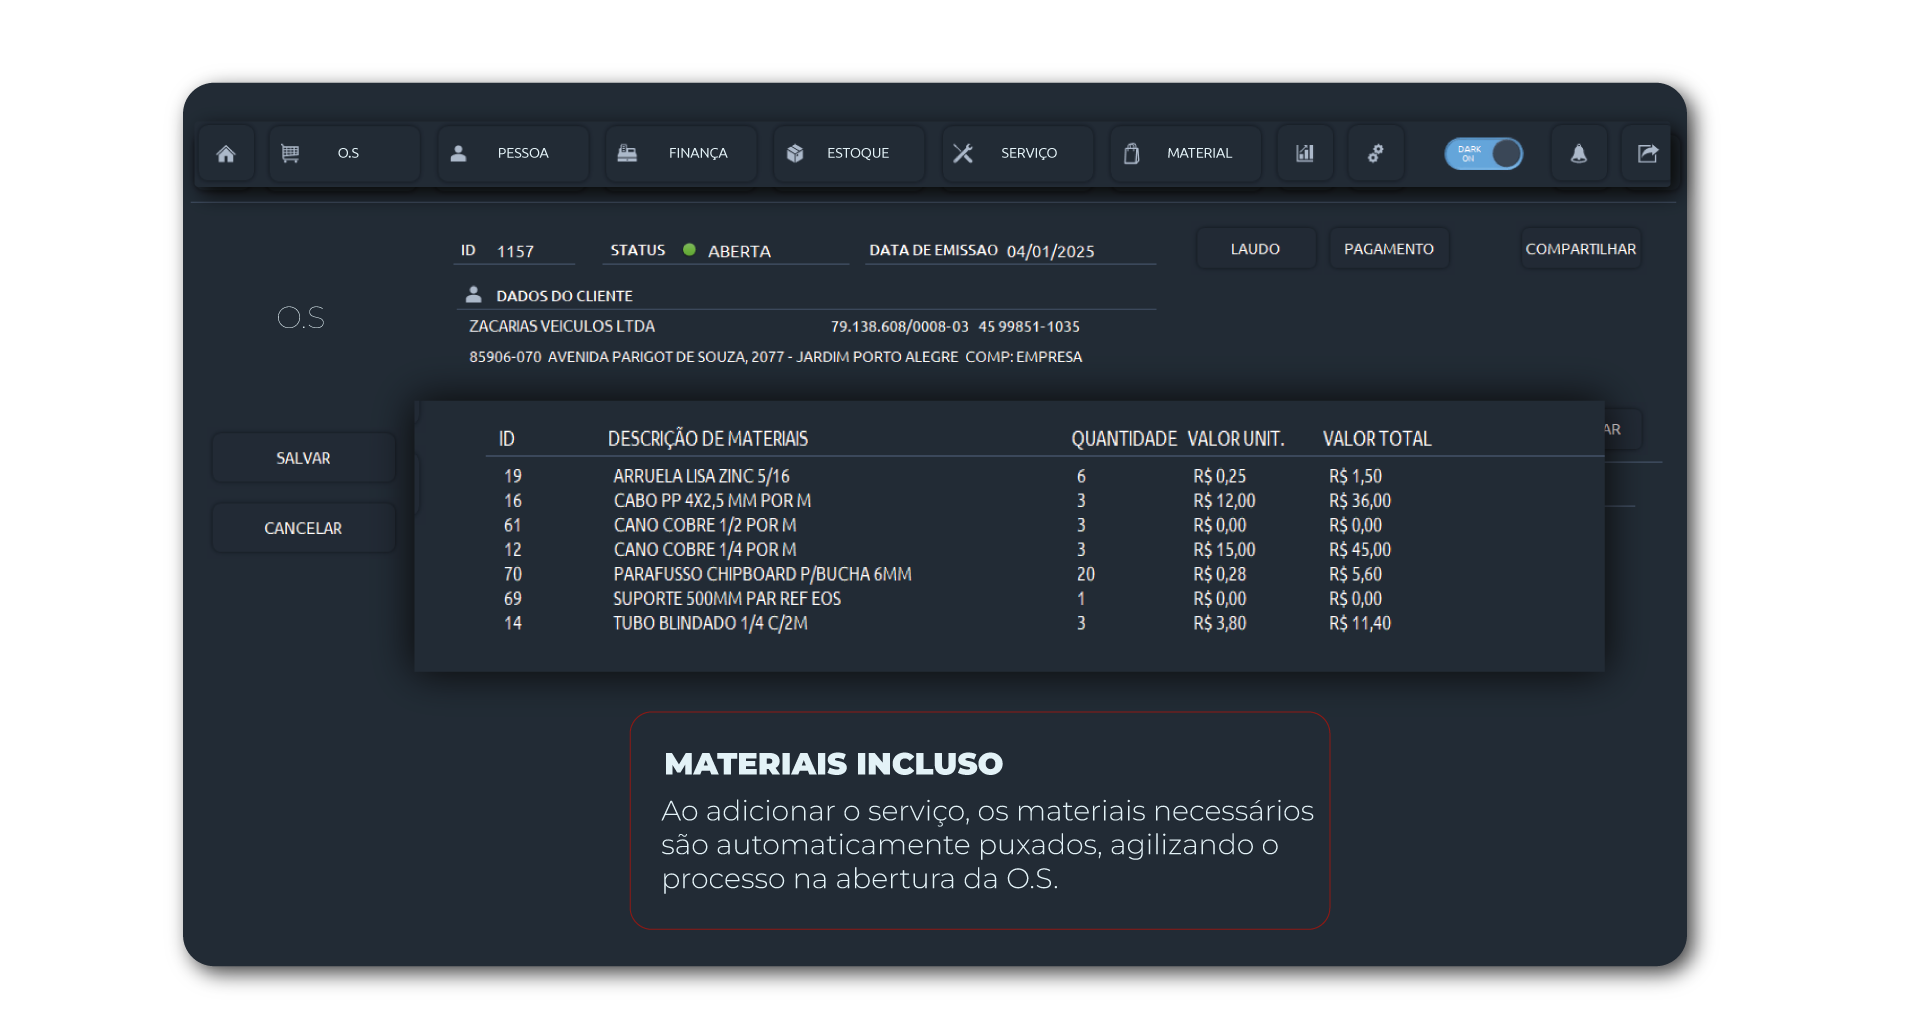The image size is (1920, 1019).
Task: Click the FINANÇA cash register icon
Action: click(627, 154)
